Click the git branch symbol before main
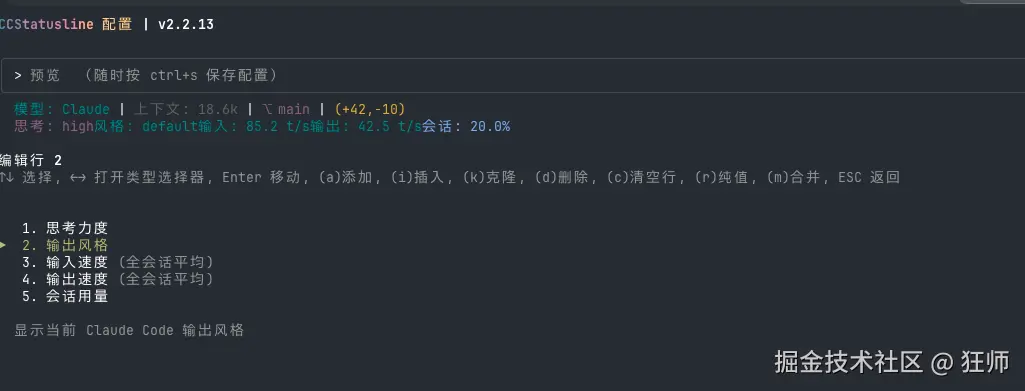The height and width of the screenshot is (391, 1025). pos(267,109)
